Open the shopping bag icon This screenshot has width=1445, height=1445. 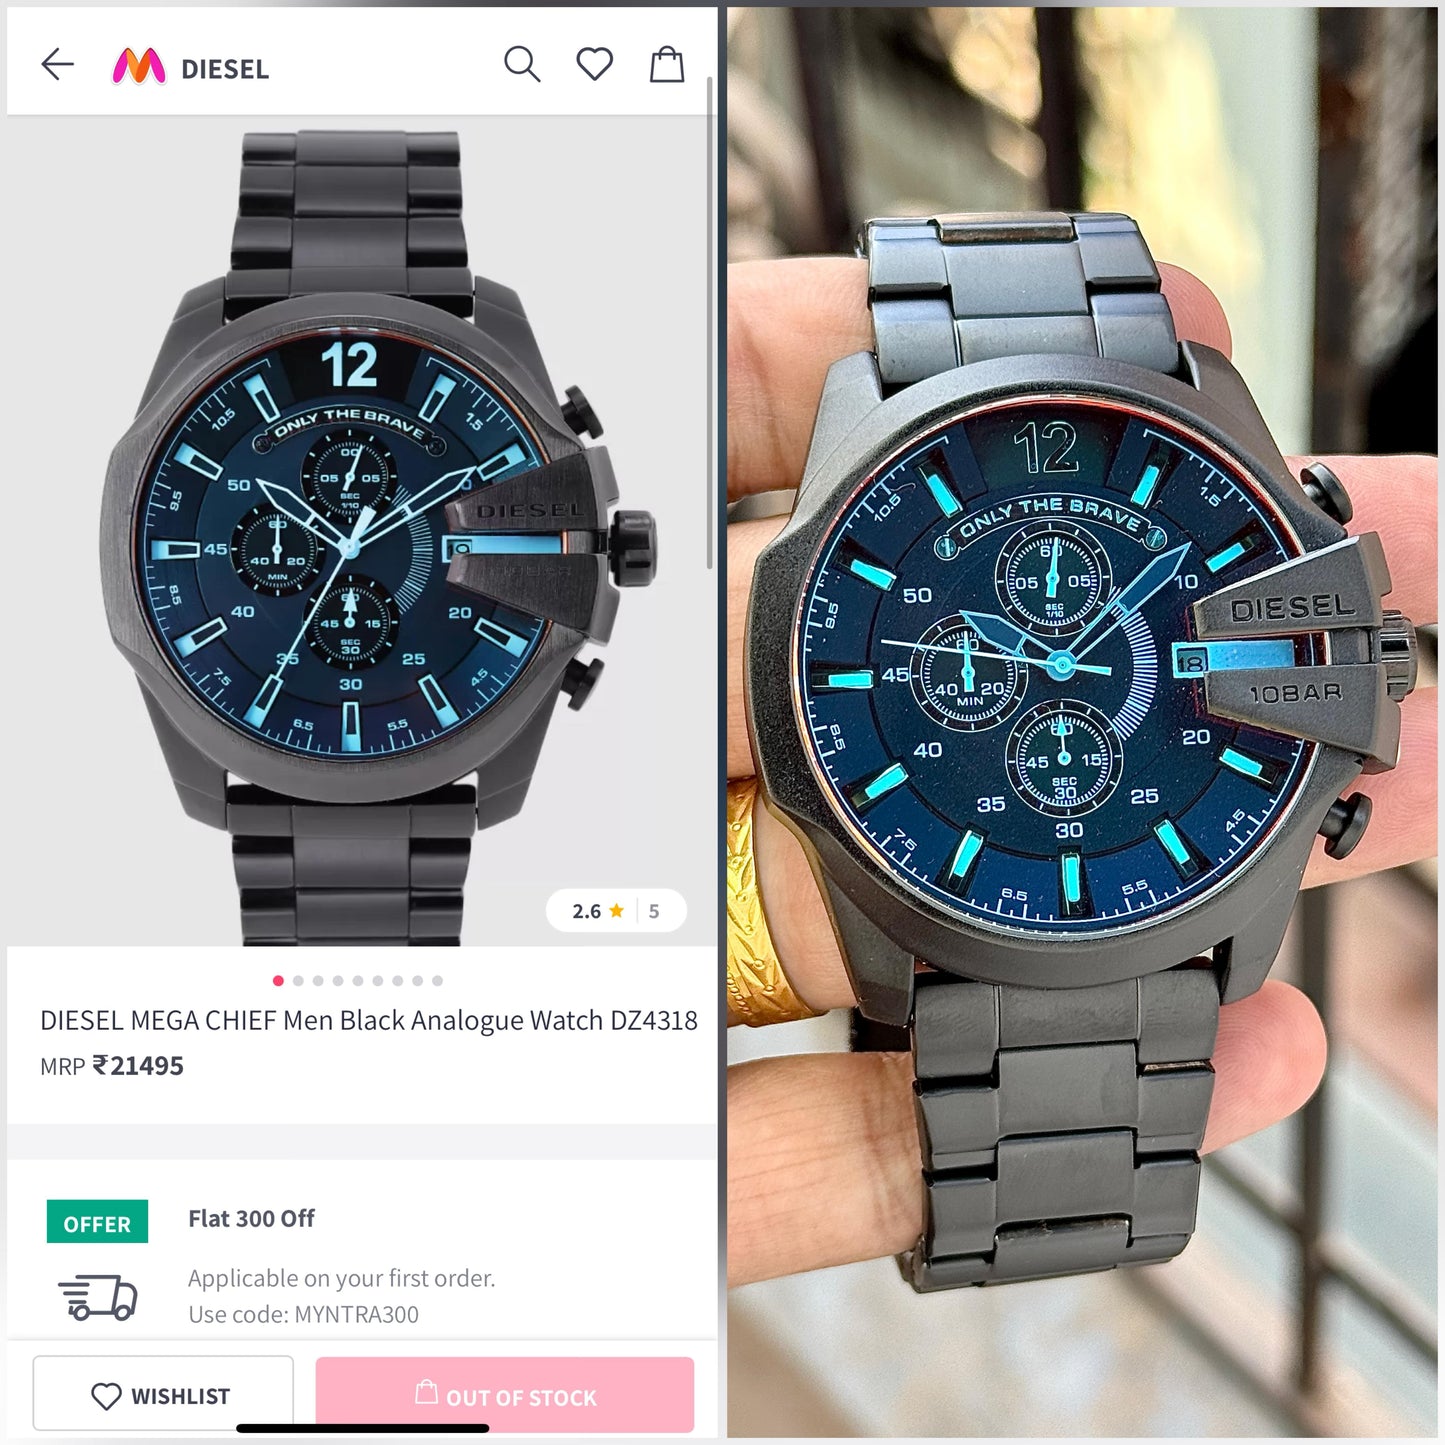[x=667, y=65]
